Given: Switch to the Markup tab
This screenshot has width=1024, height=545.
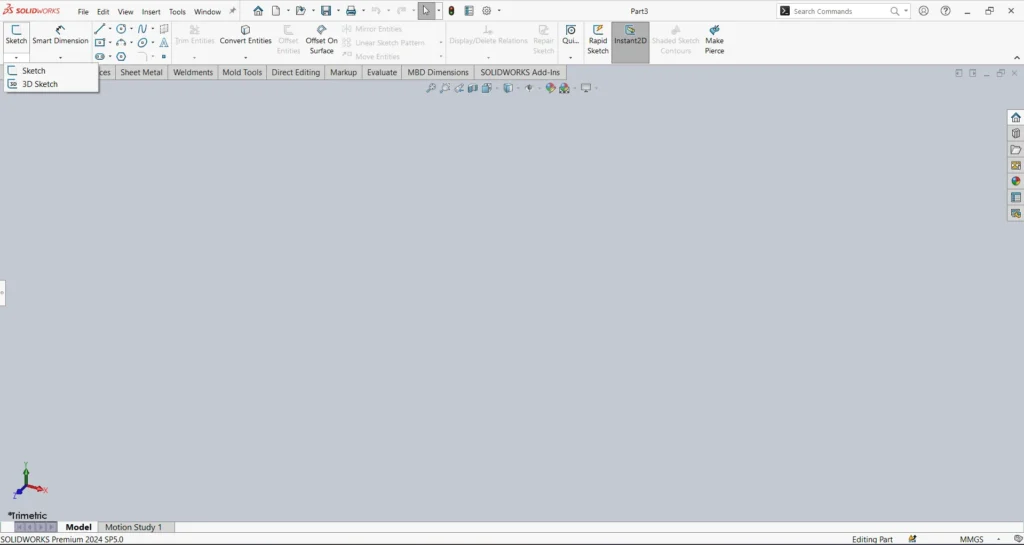Looking at the screenshot, I should (x=343, y=72).
